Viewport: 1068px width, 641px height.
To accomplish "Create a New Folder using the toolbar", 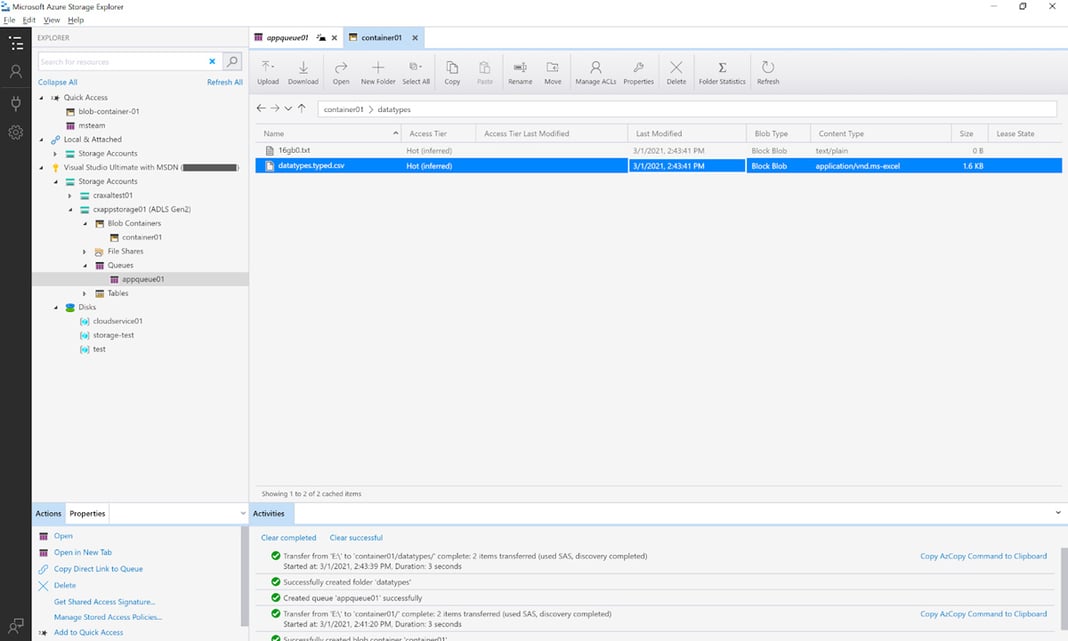I will click(378, 69).
